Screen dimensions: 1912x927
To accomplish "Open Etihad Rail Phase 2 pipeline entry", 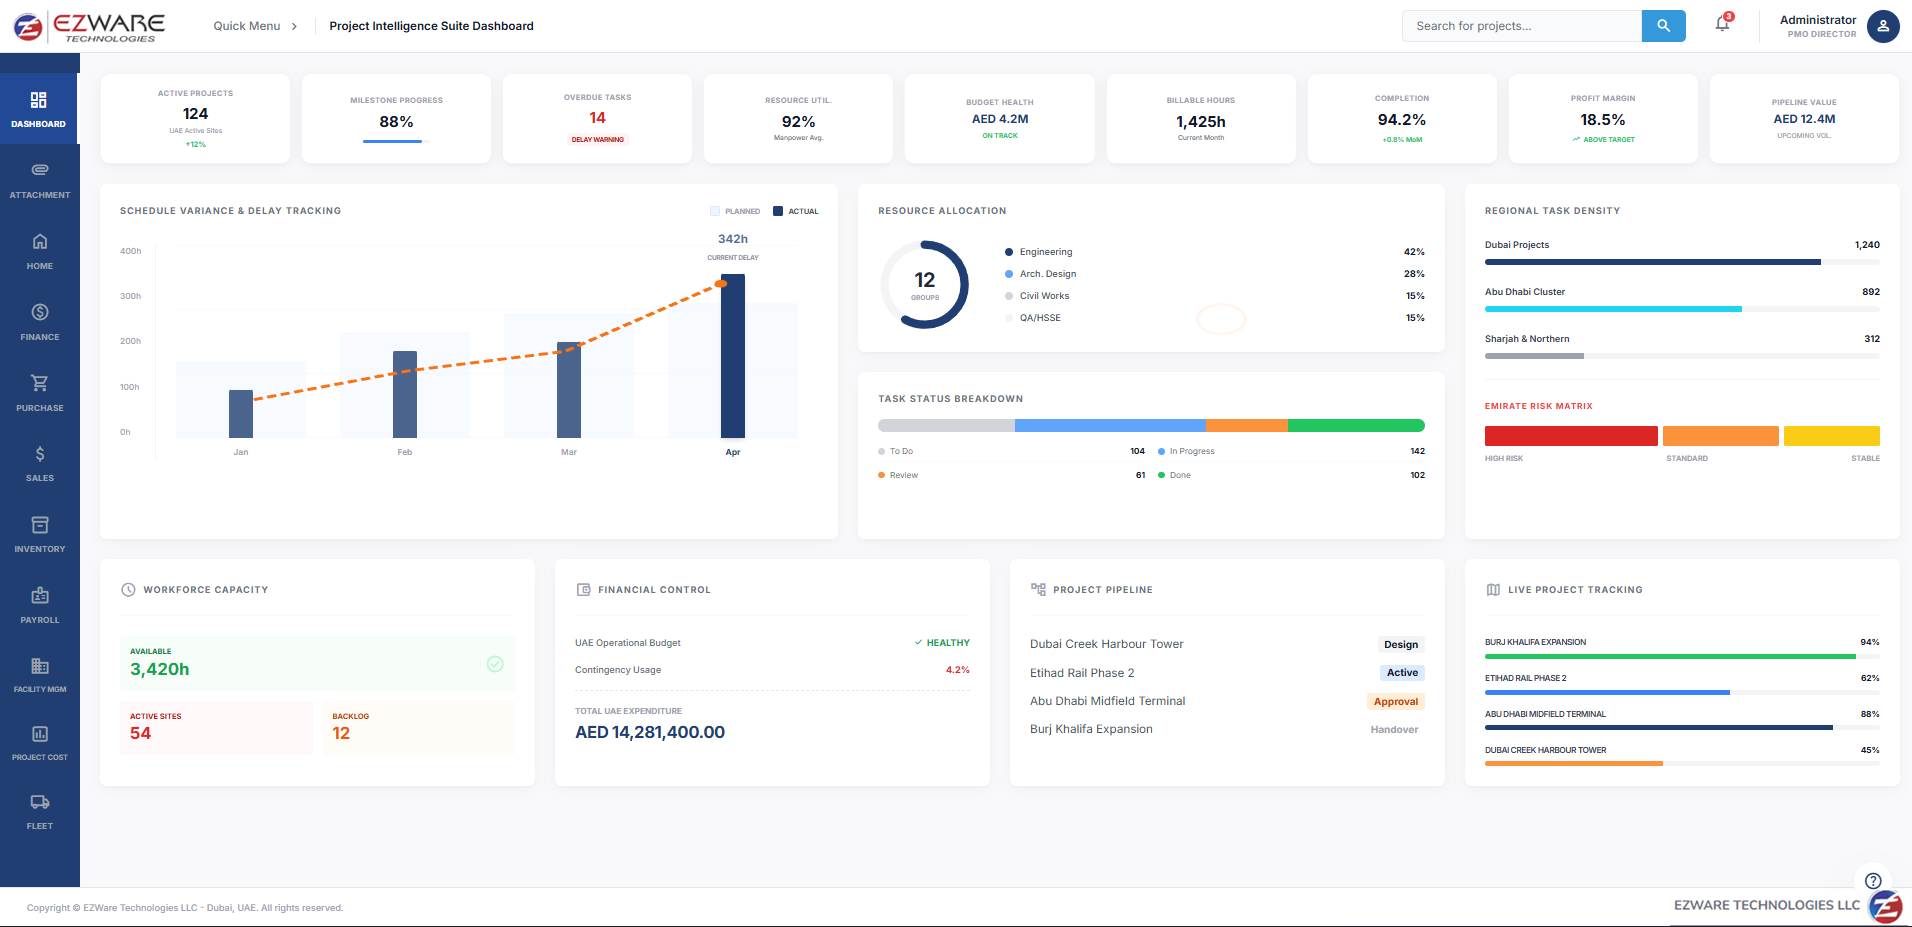I will (x=1082, y=673).
